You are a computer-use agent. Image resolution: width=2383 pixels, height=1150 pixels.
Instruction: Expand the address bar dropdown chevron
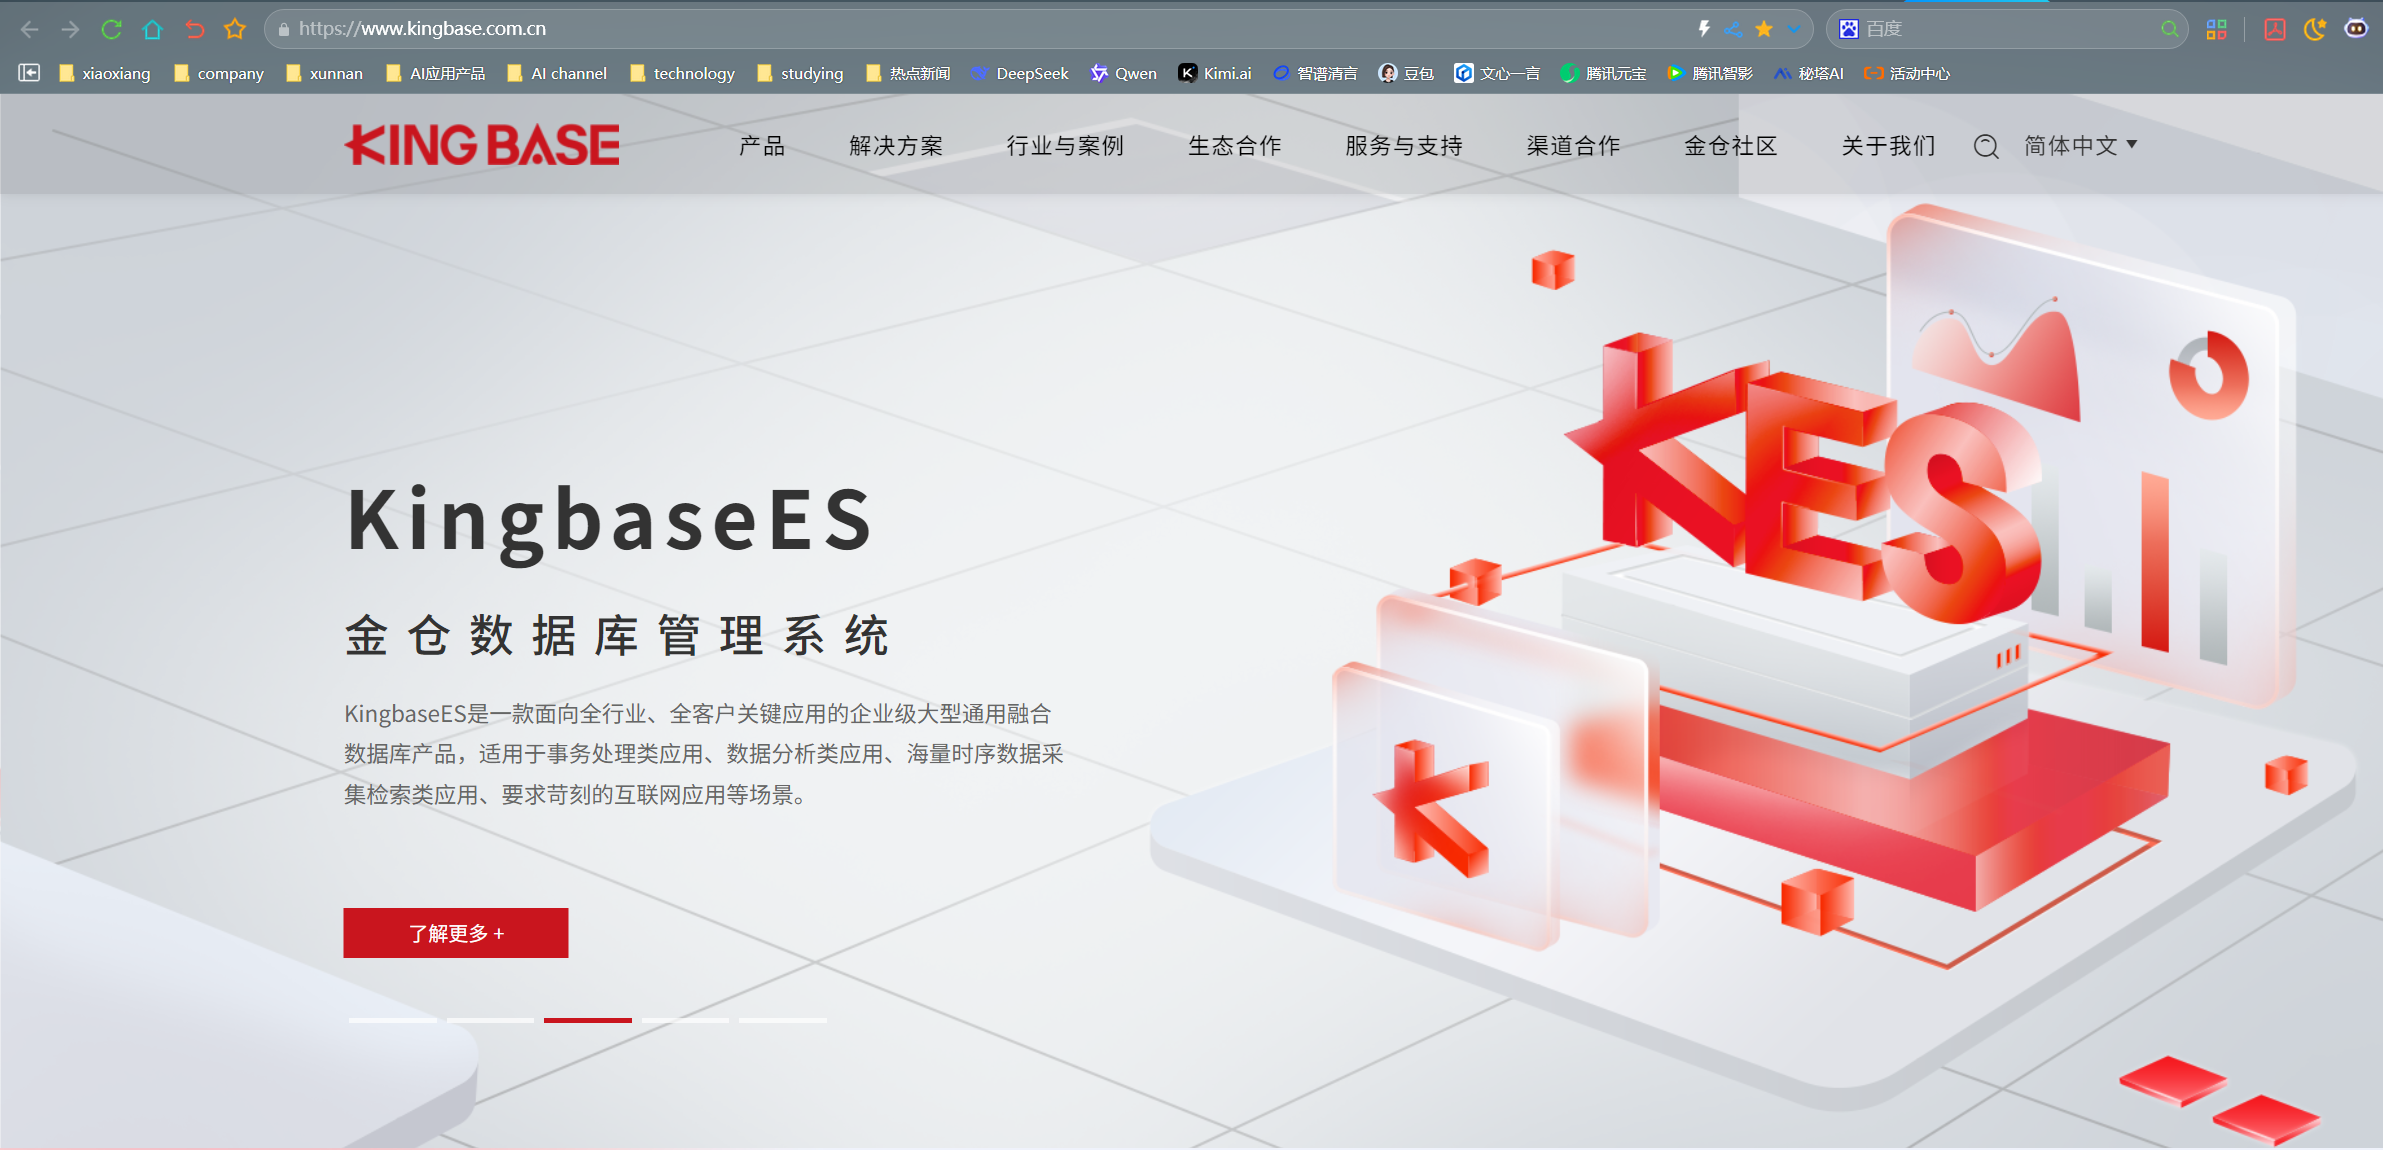click(x=1794, y=29)
